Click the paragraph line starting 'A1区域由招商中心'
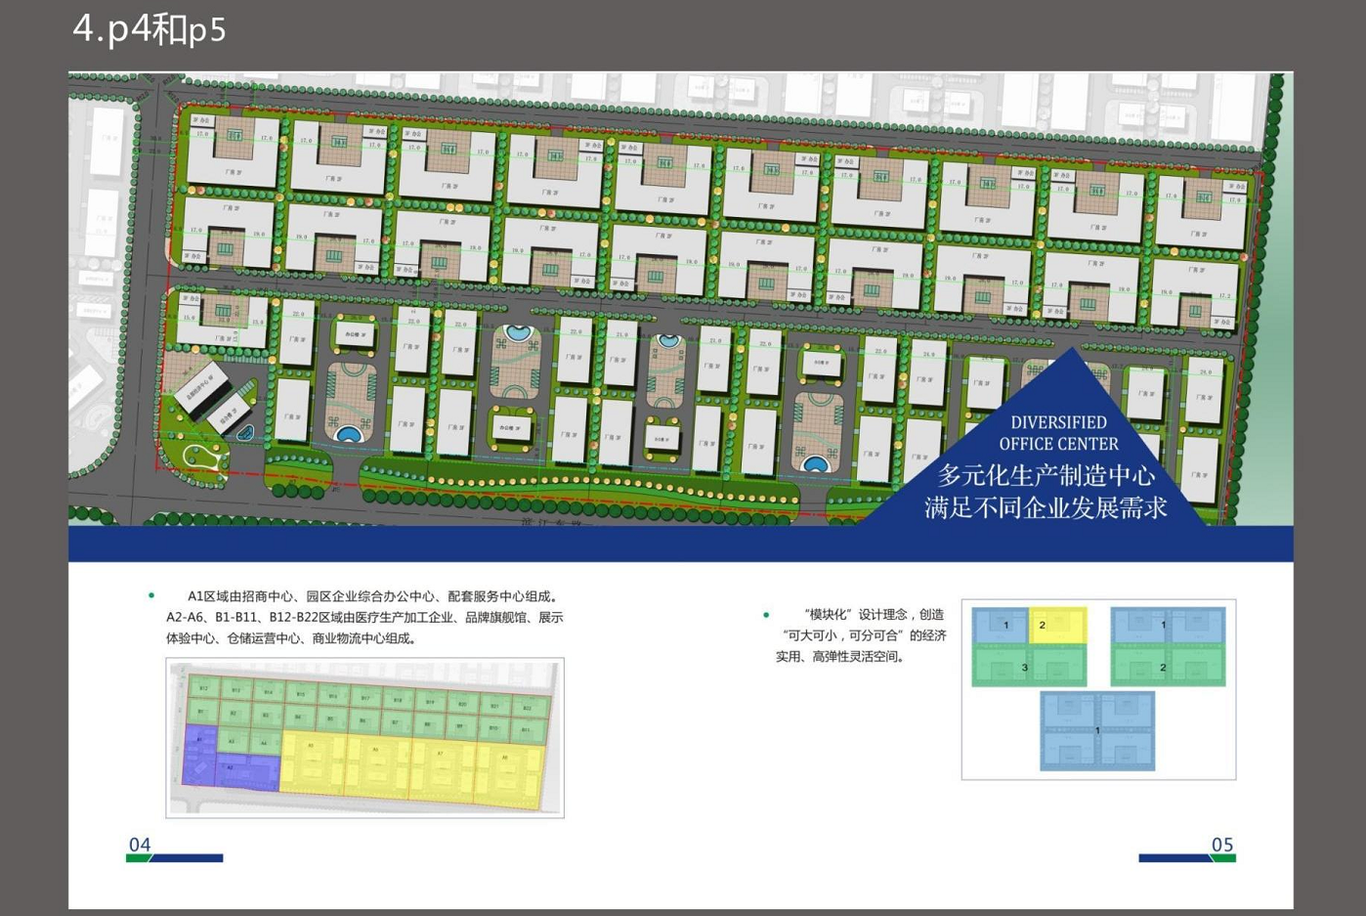 373,597
